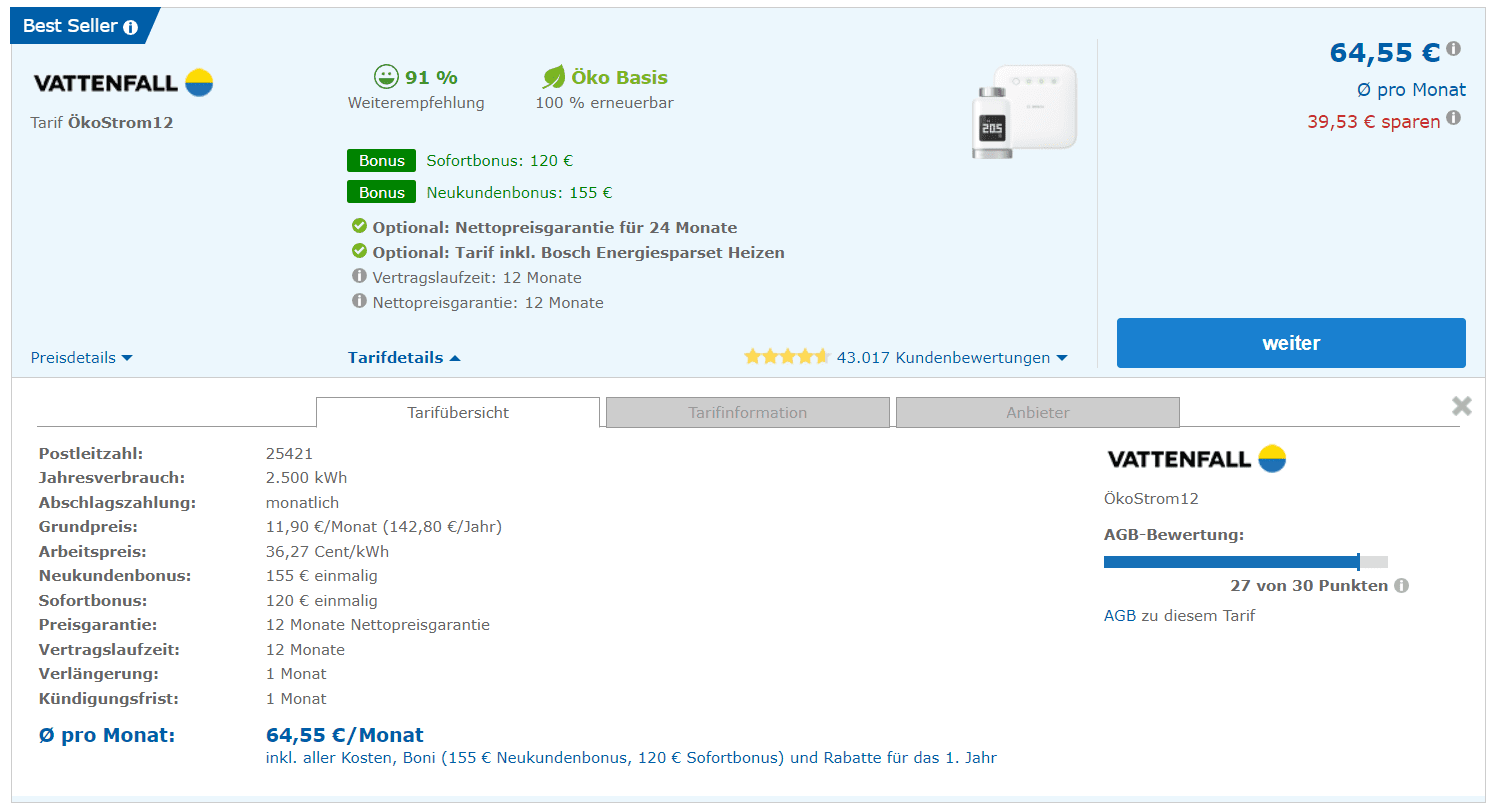Click the inkl. aller Kosten, Boni note

point(631,758)
